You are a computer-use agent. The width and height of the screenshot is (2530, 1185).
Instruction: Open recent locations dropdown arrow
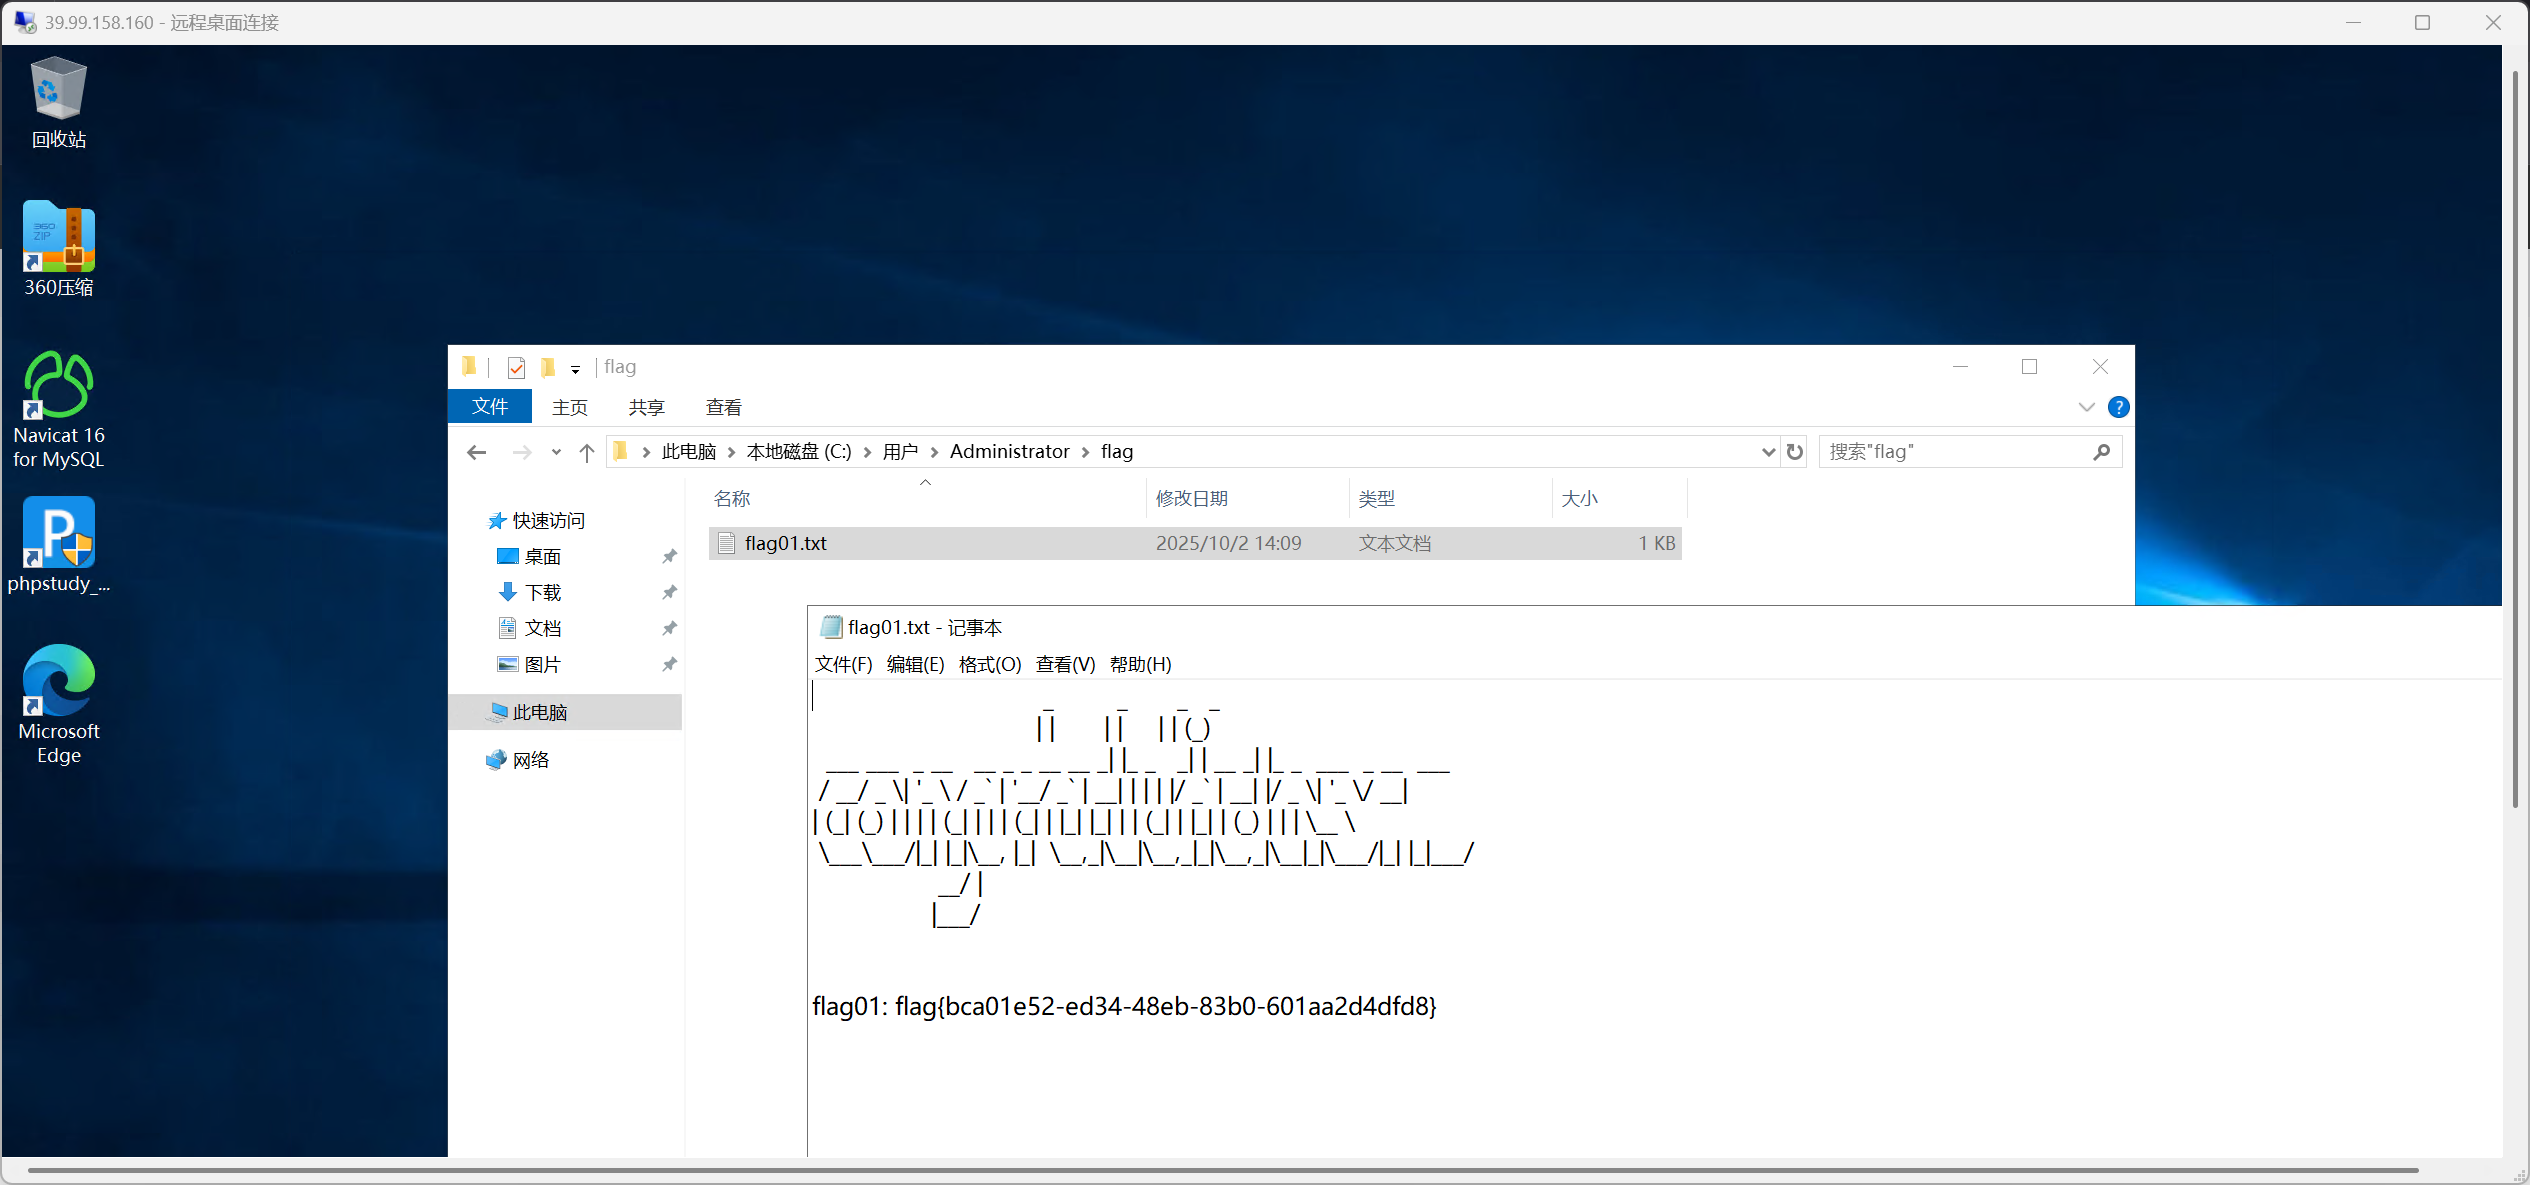coord(556,452)
